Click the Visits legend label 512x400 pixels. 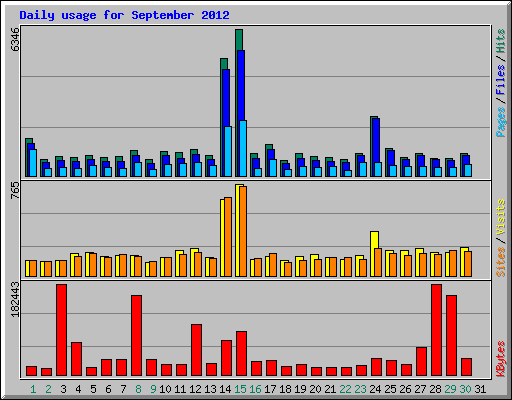click(x=501, y=218)
